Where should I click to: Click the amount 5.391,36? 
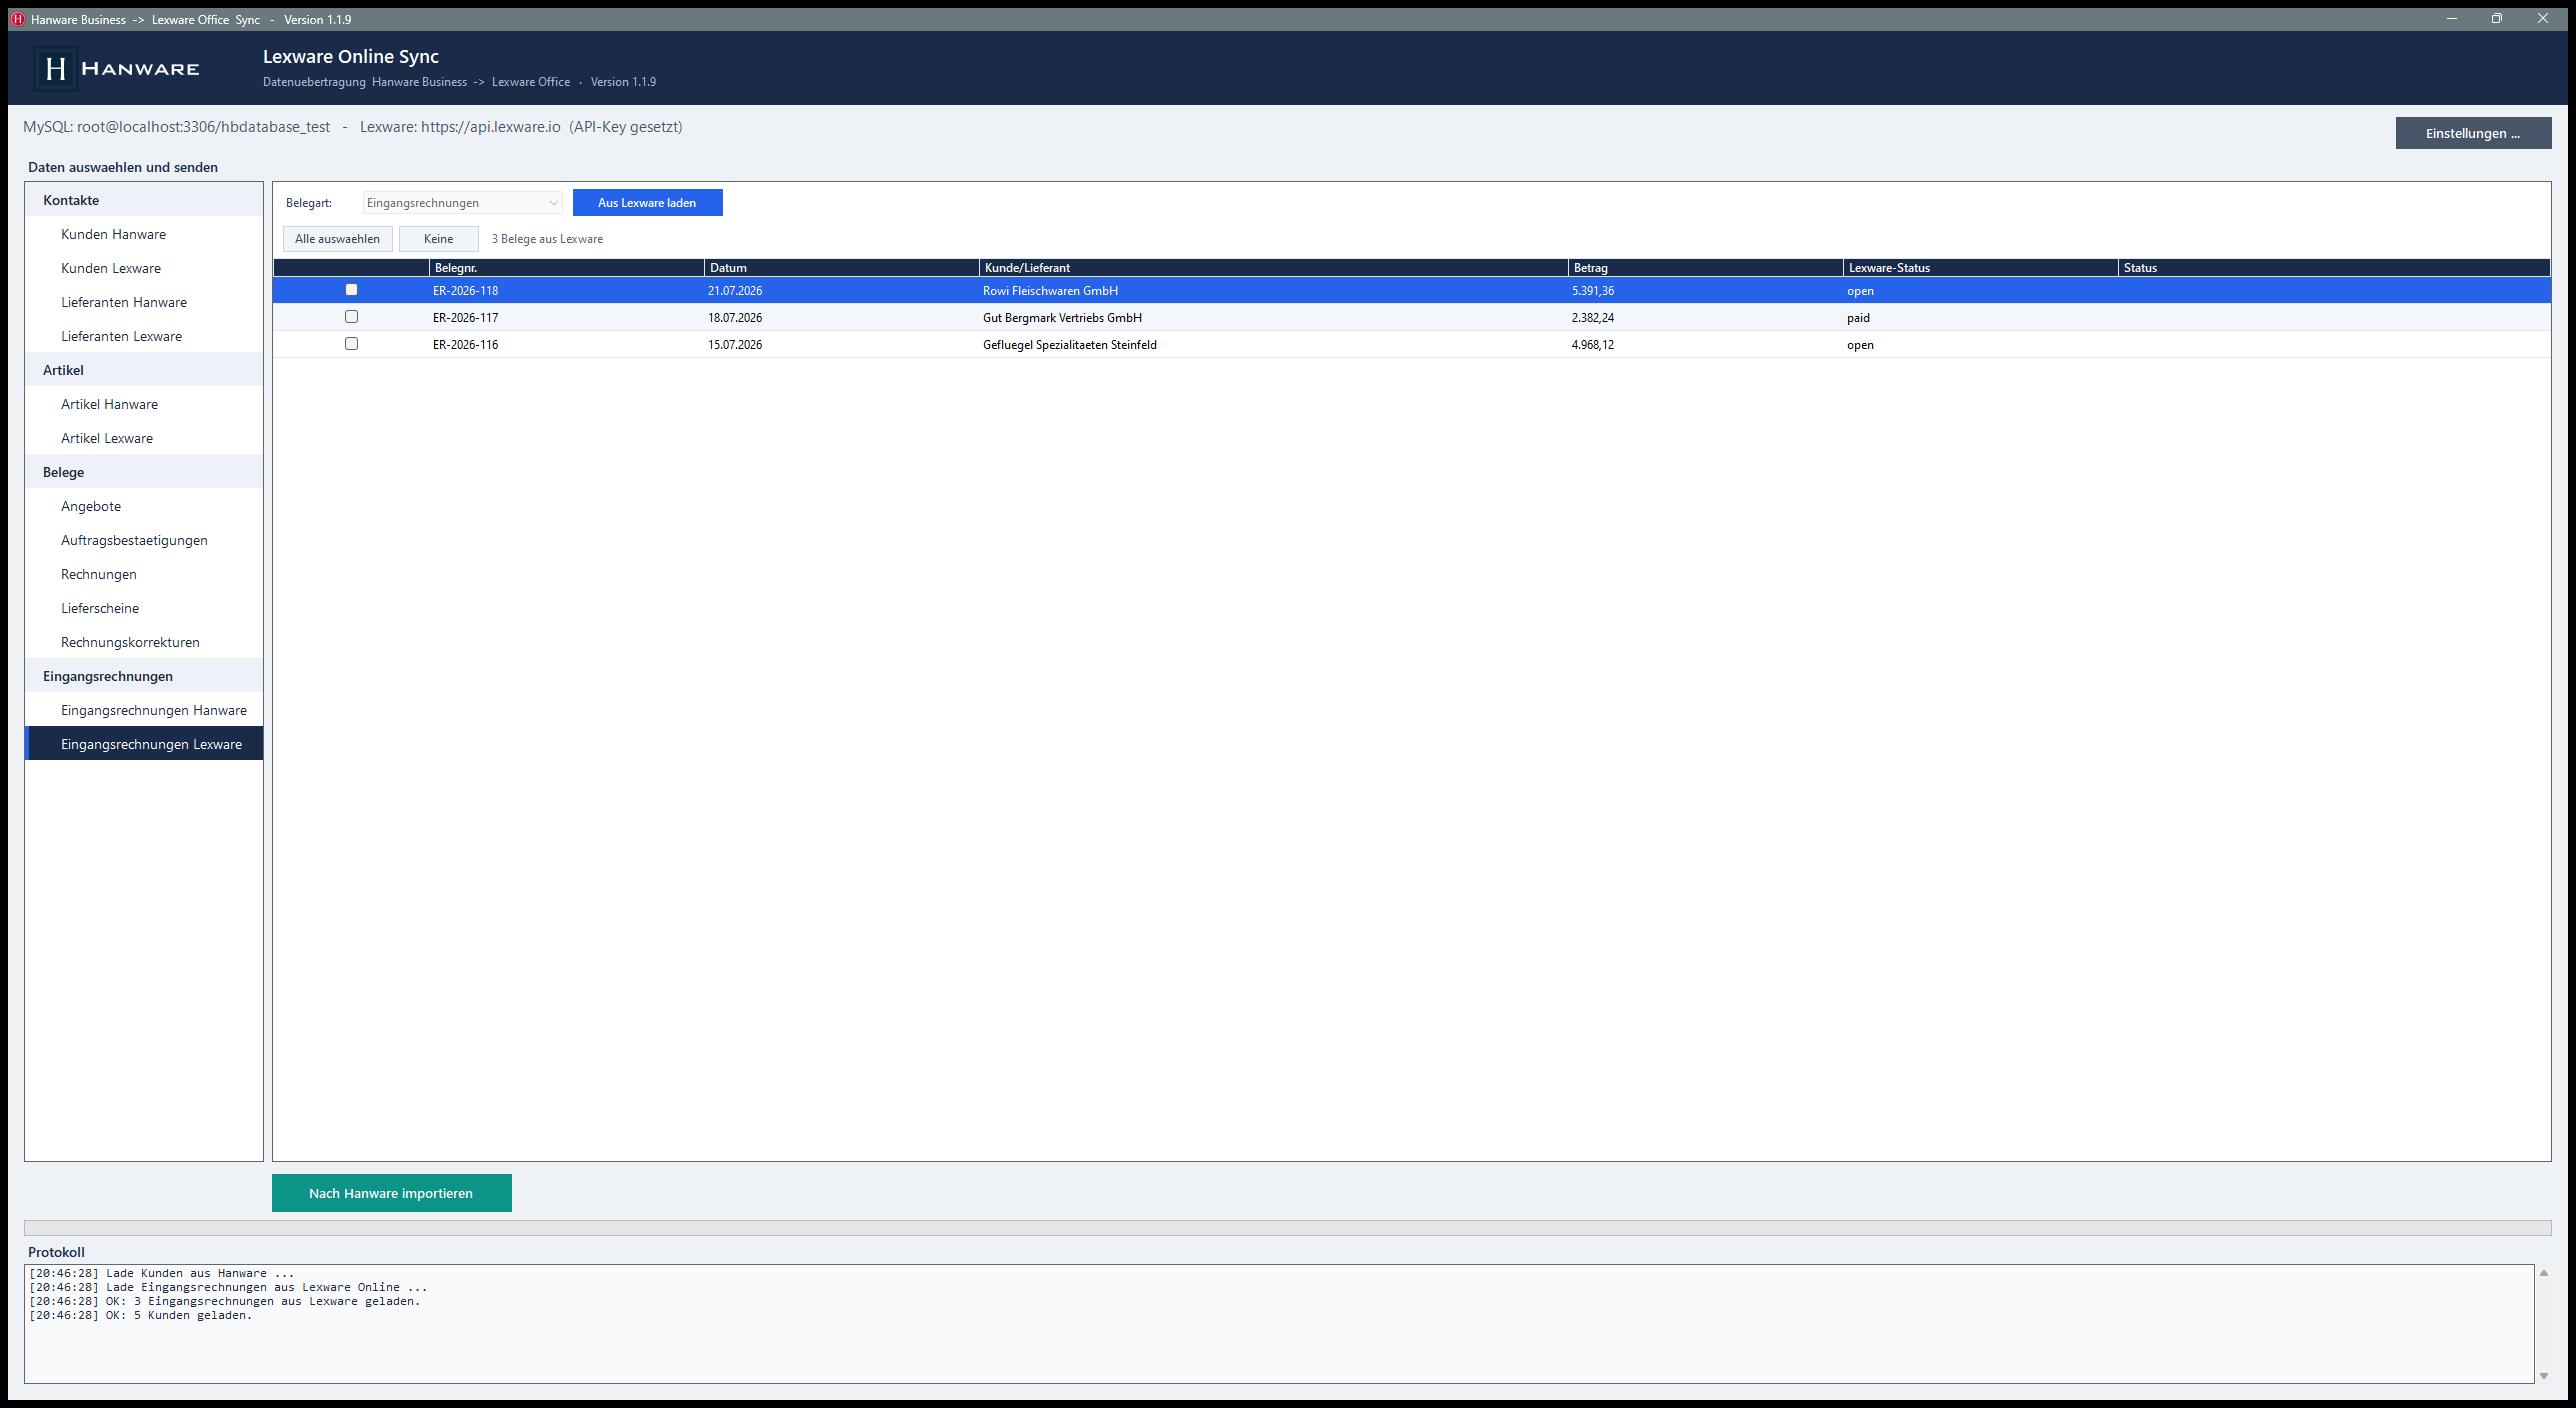point(1592,291)
